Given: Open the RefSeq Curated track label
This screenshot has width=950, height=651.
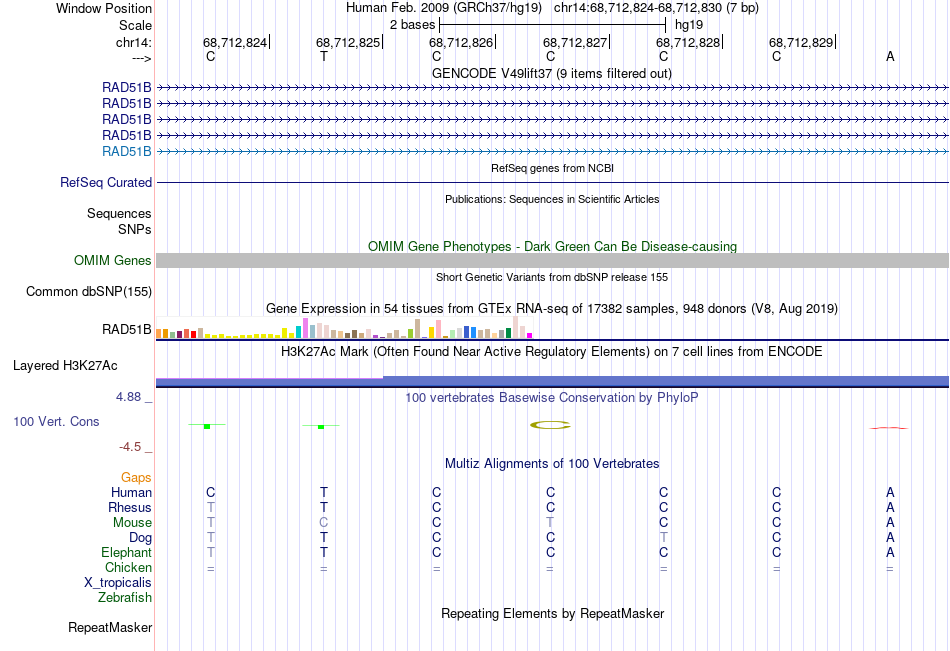Looking at the screenshot, I should (106, 182).
